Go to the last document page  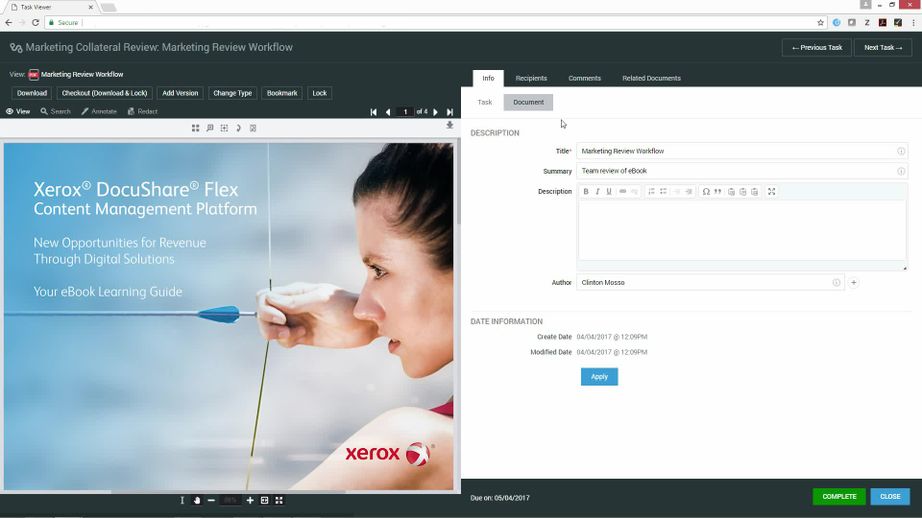(x=450, y=112)
